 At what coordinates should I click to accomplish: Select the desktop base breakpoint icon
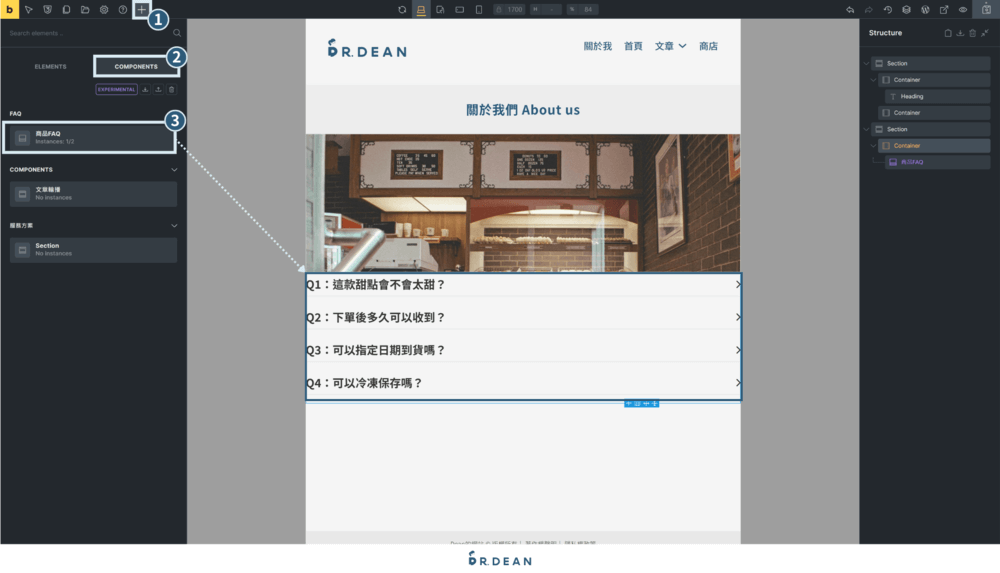tap(421, 9)
